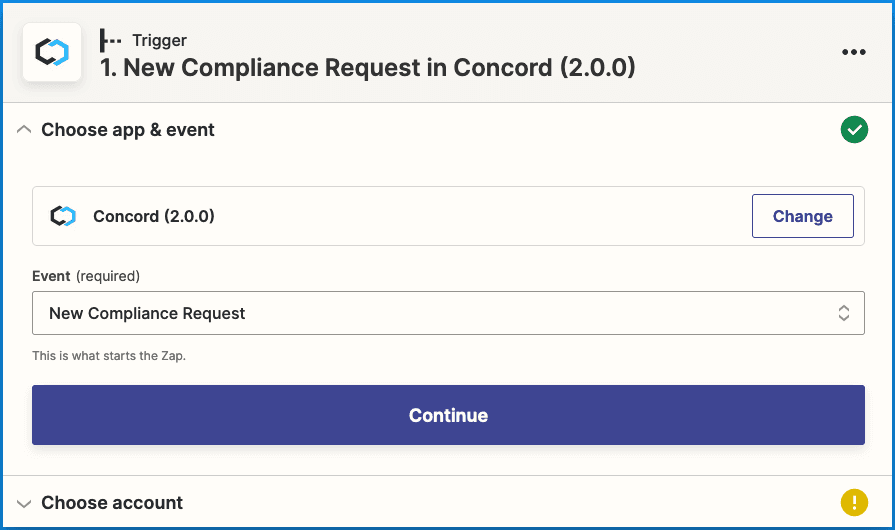This screenshot has height=530, width=895.
Task: Click the step title New Compliance Request in Concord
Action: coord(367,68)
